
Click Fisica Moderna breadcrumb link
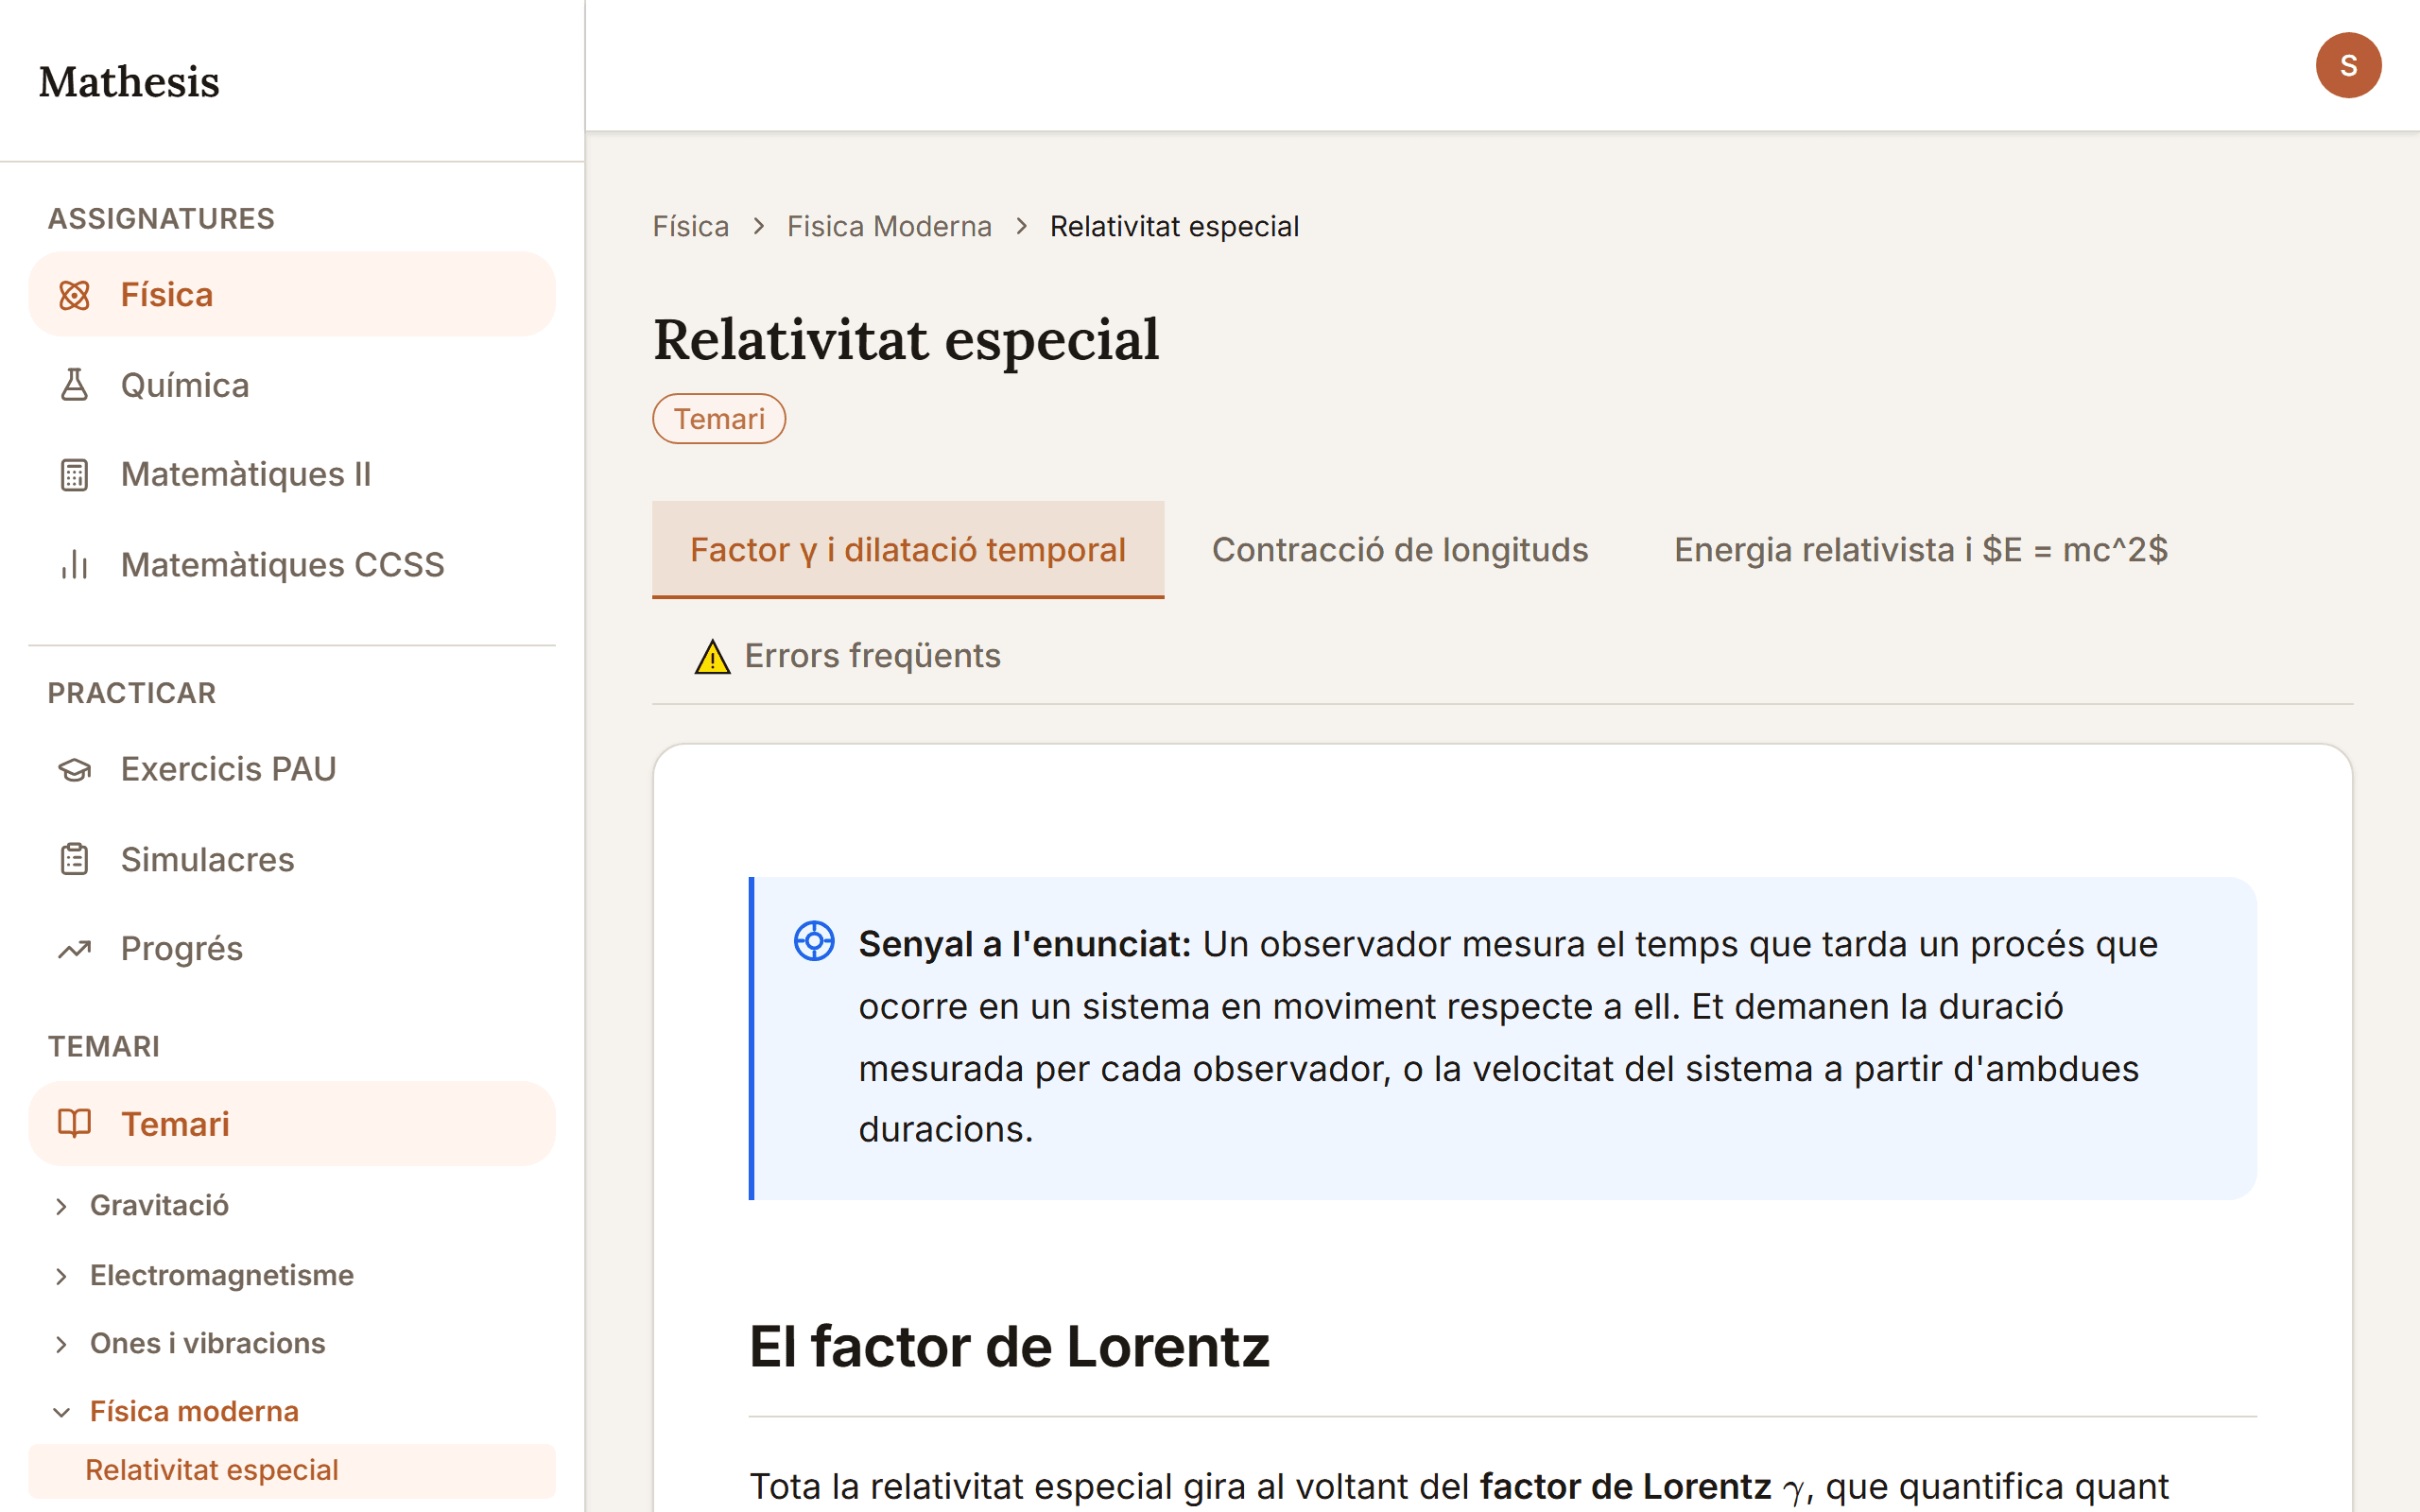[x=889, y=226]
